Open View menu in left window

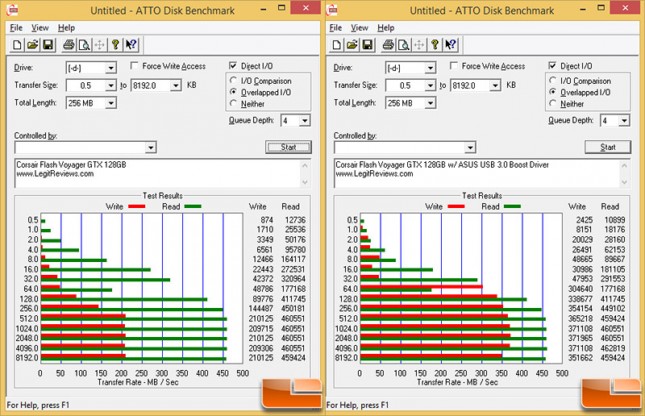pyautogui.click(x=40, y=28)
